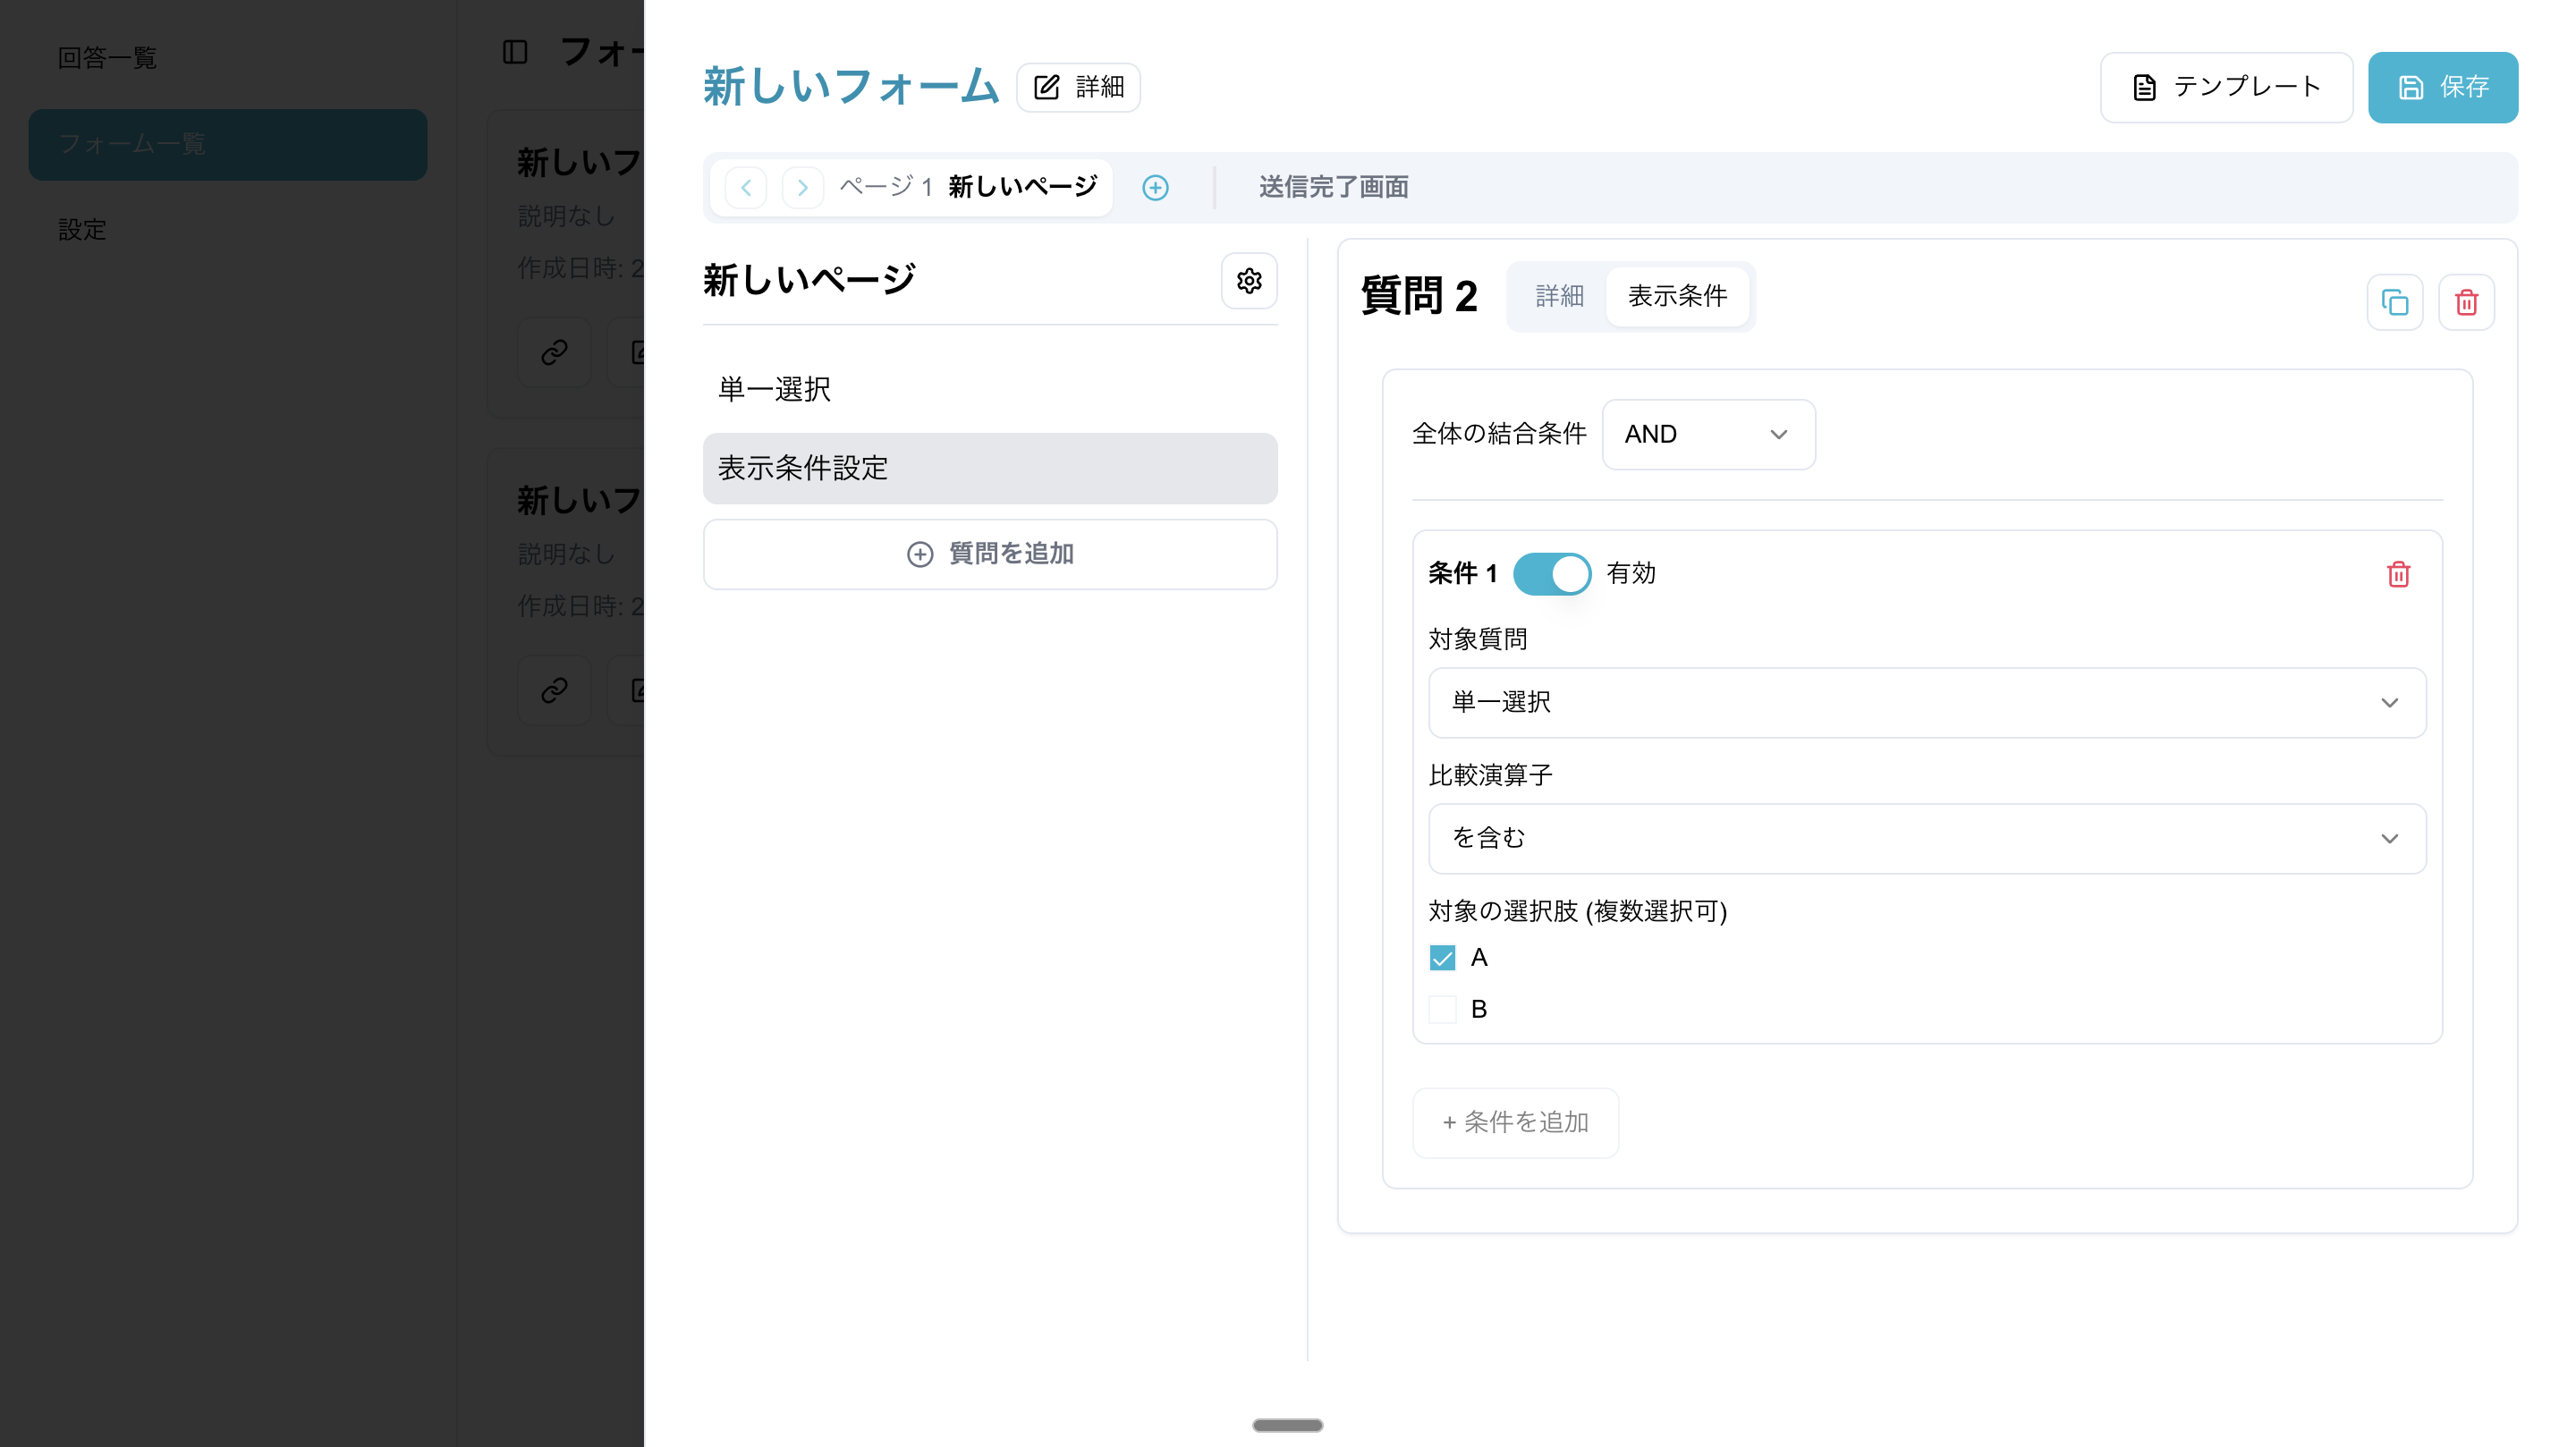Open the 送信完了画面 tab
Viewport: 2576px width, 1447px height.
pos(1333,188)
